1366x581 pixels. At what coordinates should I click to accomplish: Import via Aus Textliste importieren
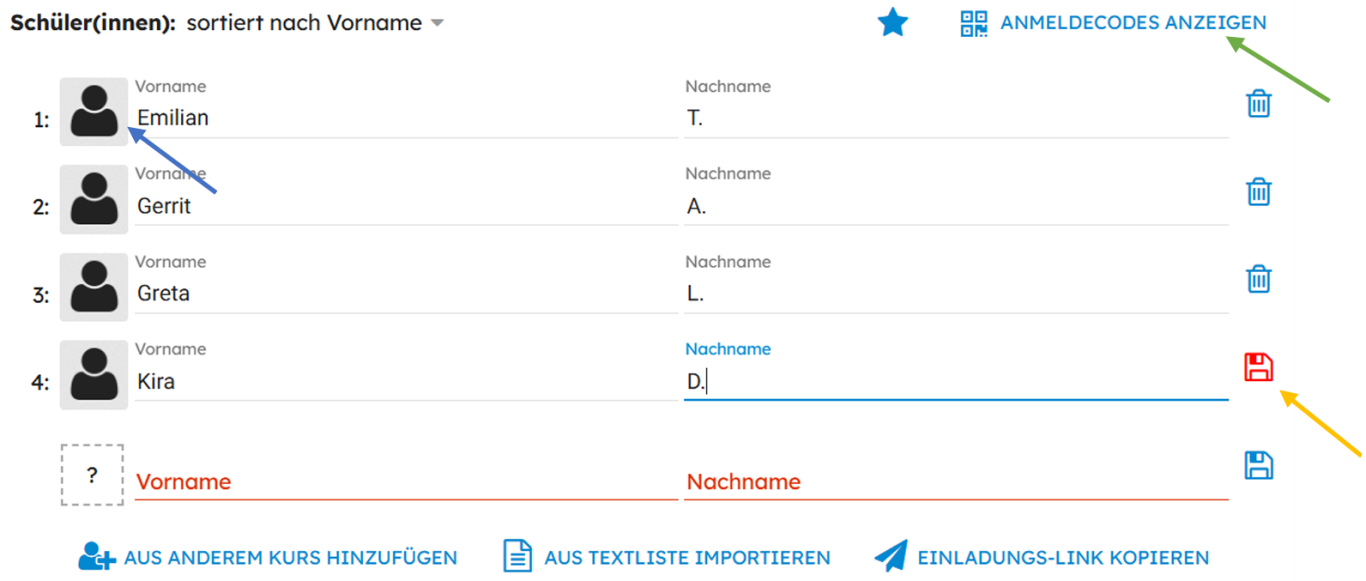(686, 558)
